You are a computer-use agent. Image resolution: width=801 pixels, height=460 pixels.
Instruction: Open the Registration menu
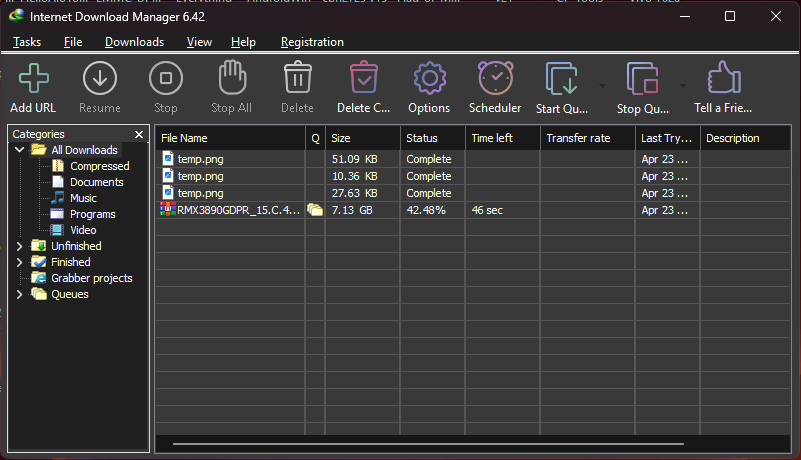click(x=312, y=42)
